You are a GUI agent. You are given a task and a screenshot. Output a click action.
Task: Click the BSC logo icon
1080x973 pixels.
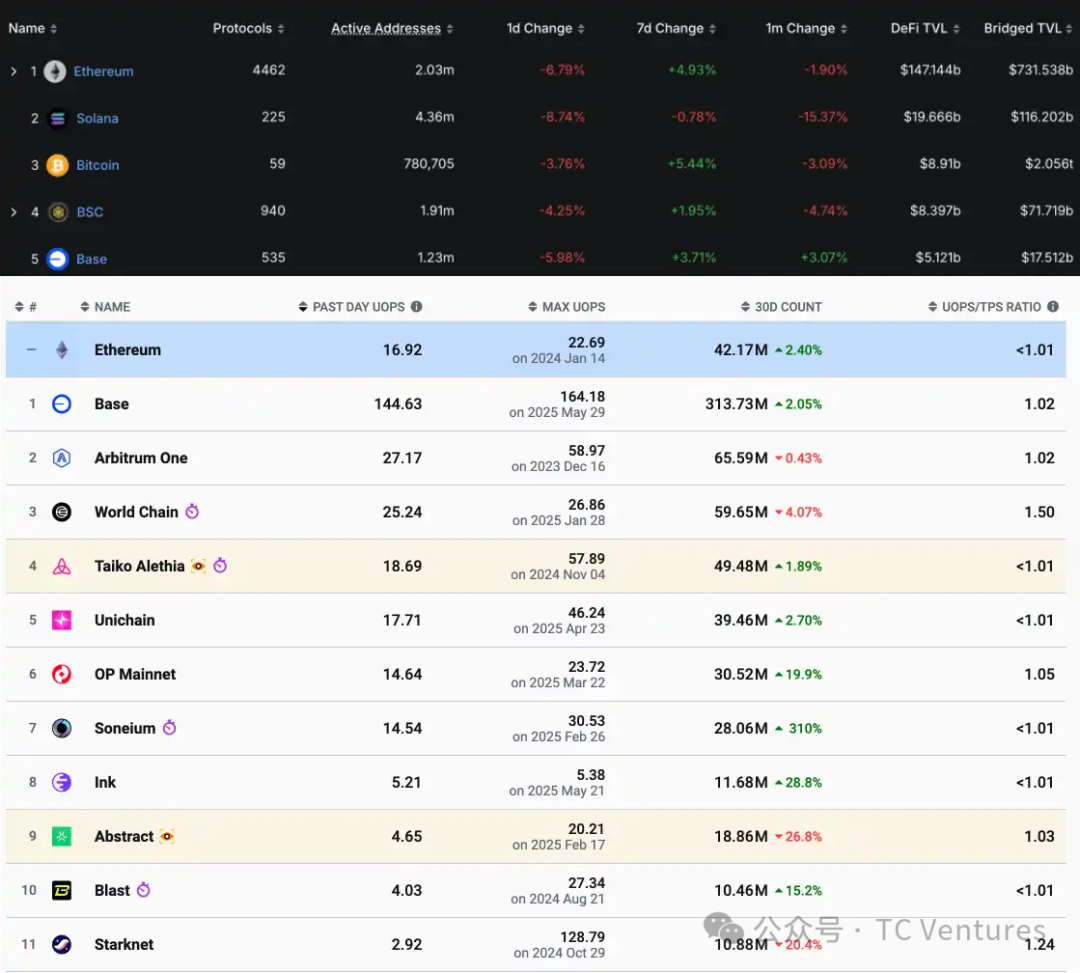pyautogui.click(x=59, y=212)
